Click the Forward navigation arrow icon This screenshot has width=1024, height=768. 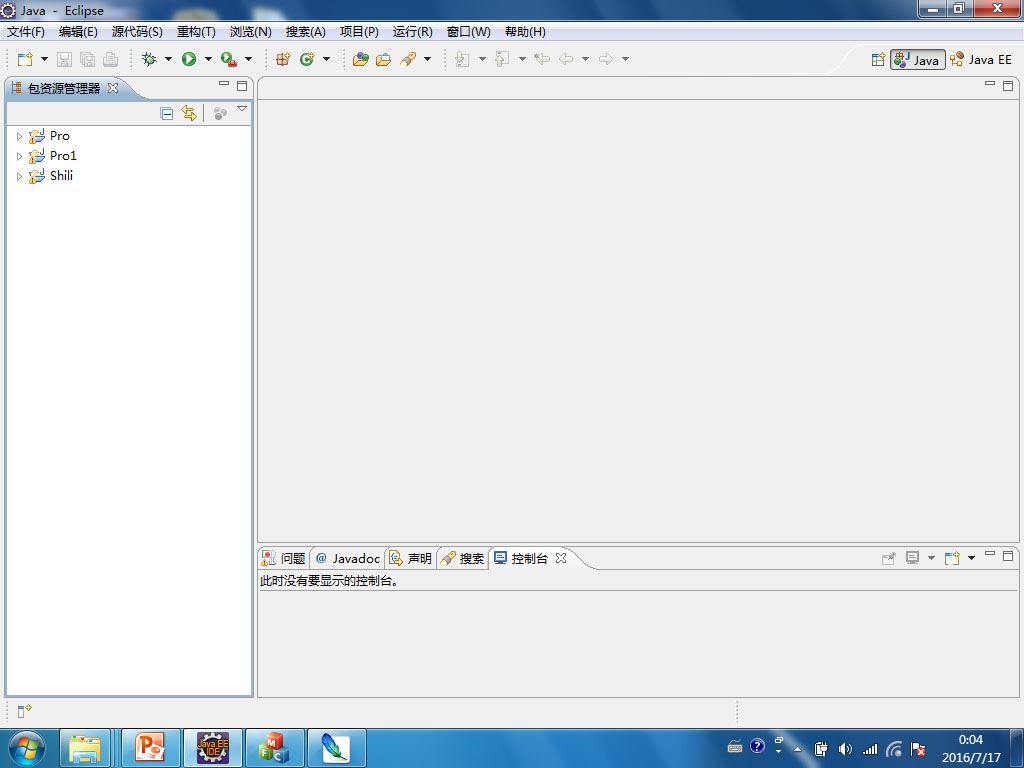pos(606,59)
